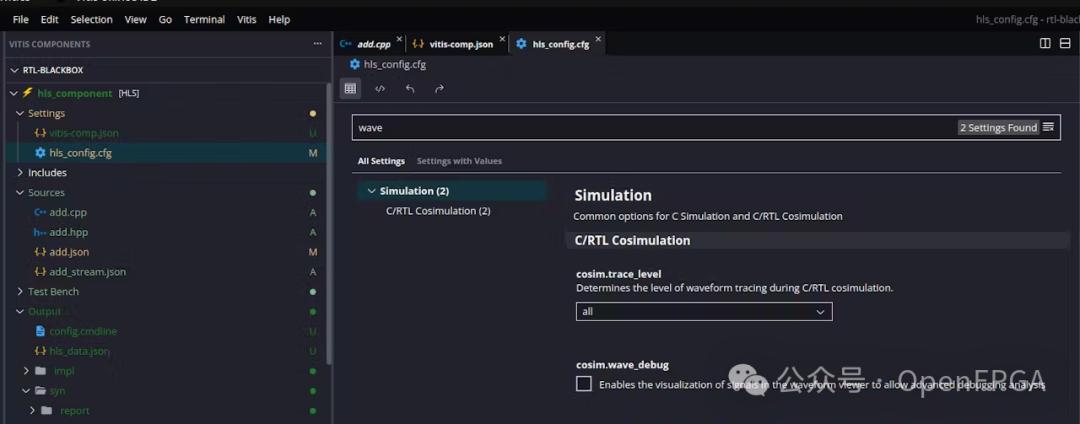Image resolution: width=1080 pixels, height=424 pixels.
Task: Open the cosim.trace_level dropdown
Action: click(x=704, y=311)
